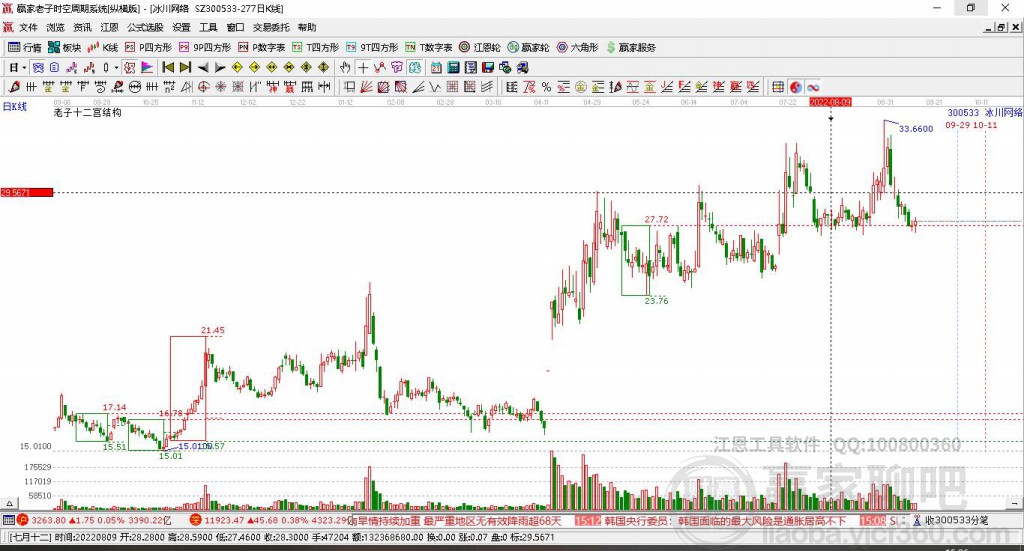Screen dimensions: 1024x551
Task: Open the P数字表 tool
Action: point(262,47)
